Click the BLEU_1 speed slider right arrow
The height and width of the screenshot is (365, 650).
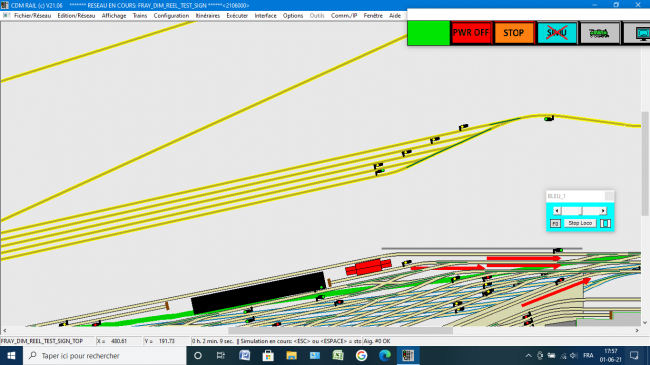pyautogui.click(x=603, y=211)
